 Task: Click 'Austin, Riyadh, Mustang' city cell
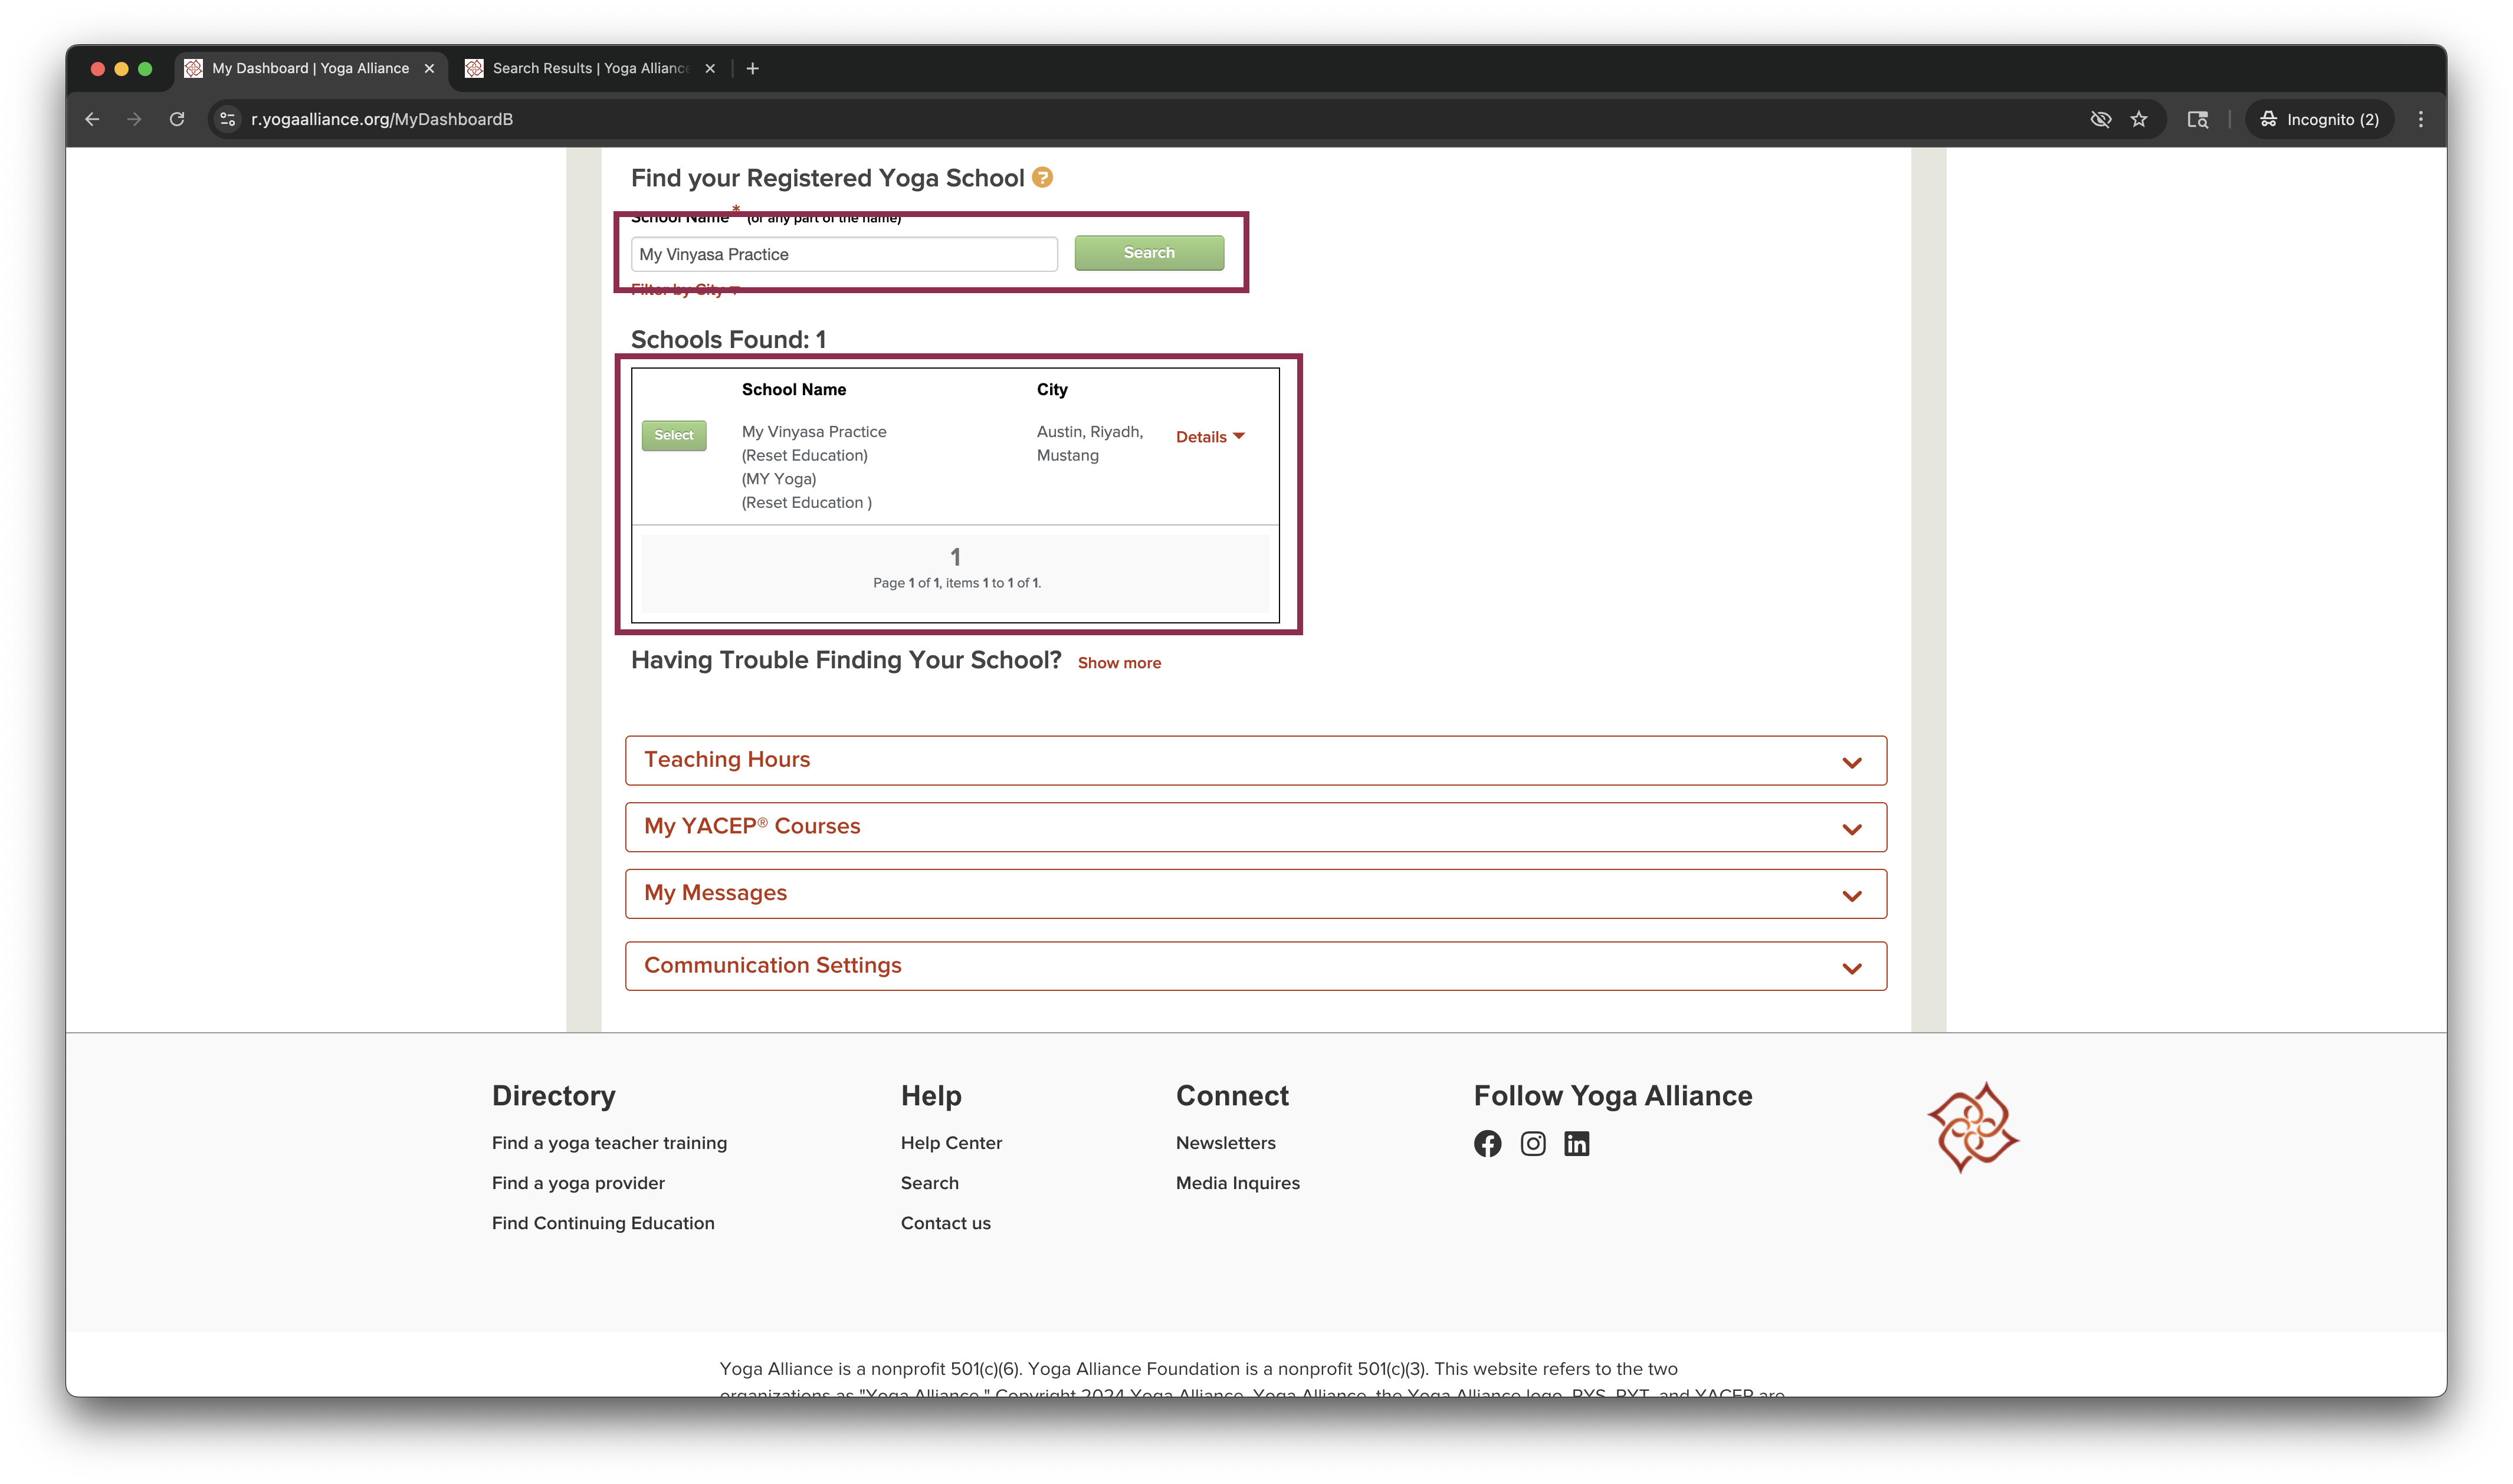click(1089, 443)
